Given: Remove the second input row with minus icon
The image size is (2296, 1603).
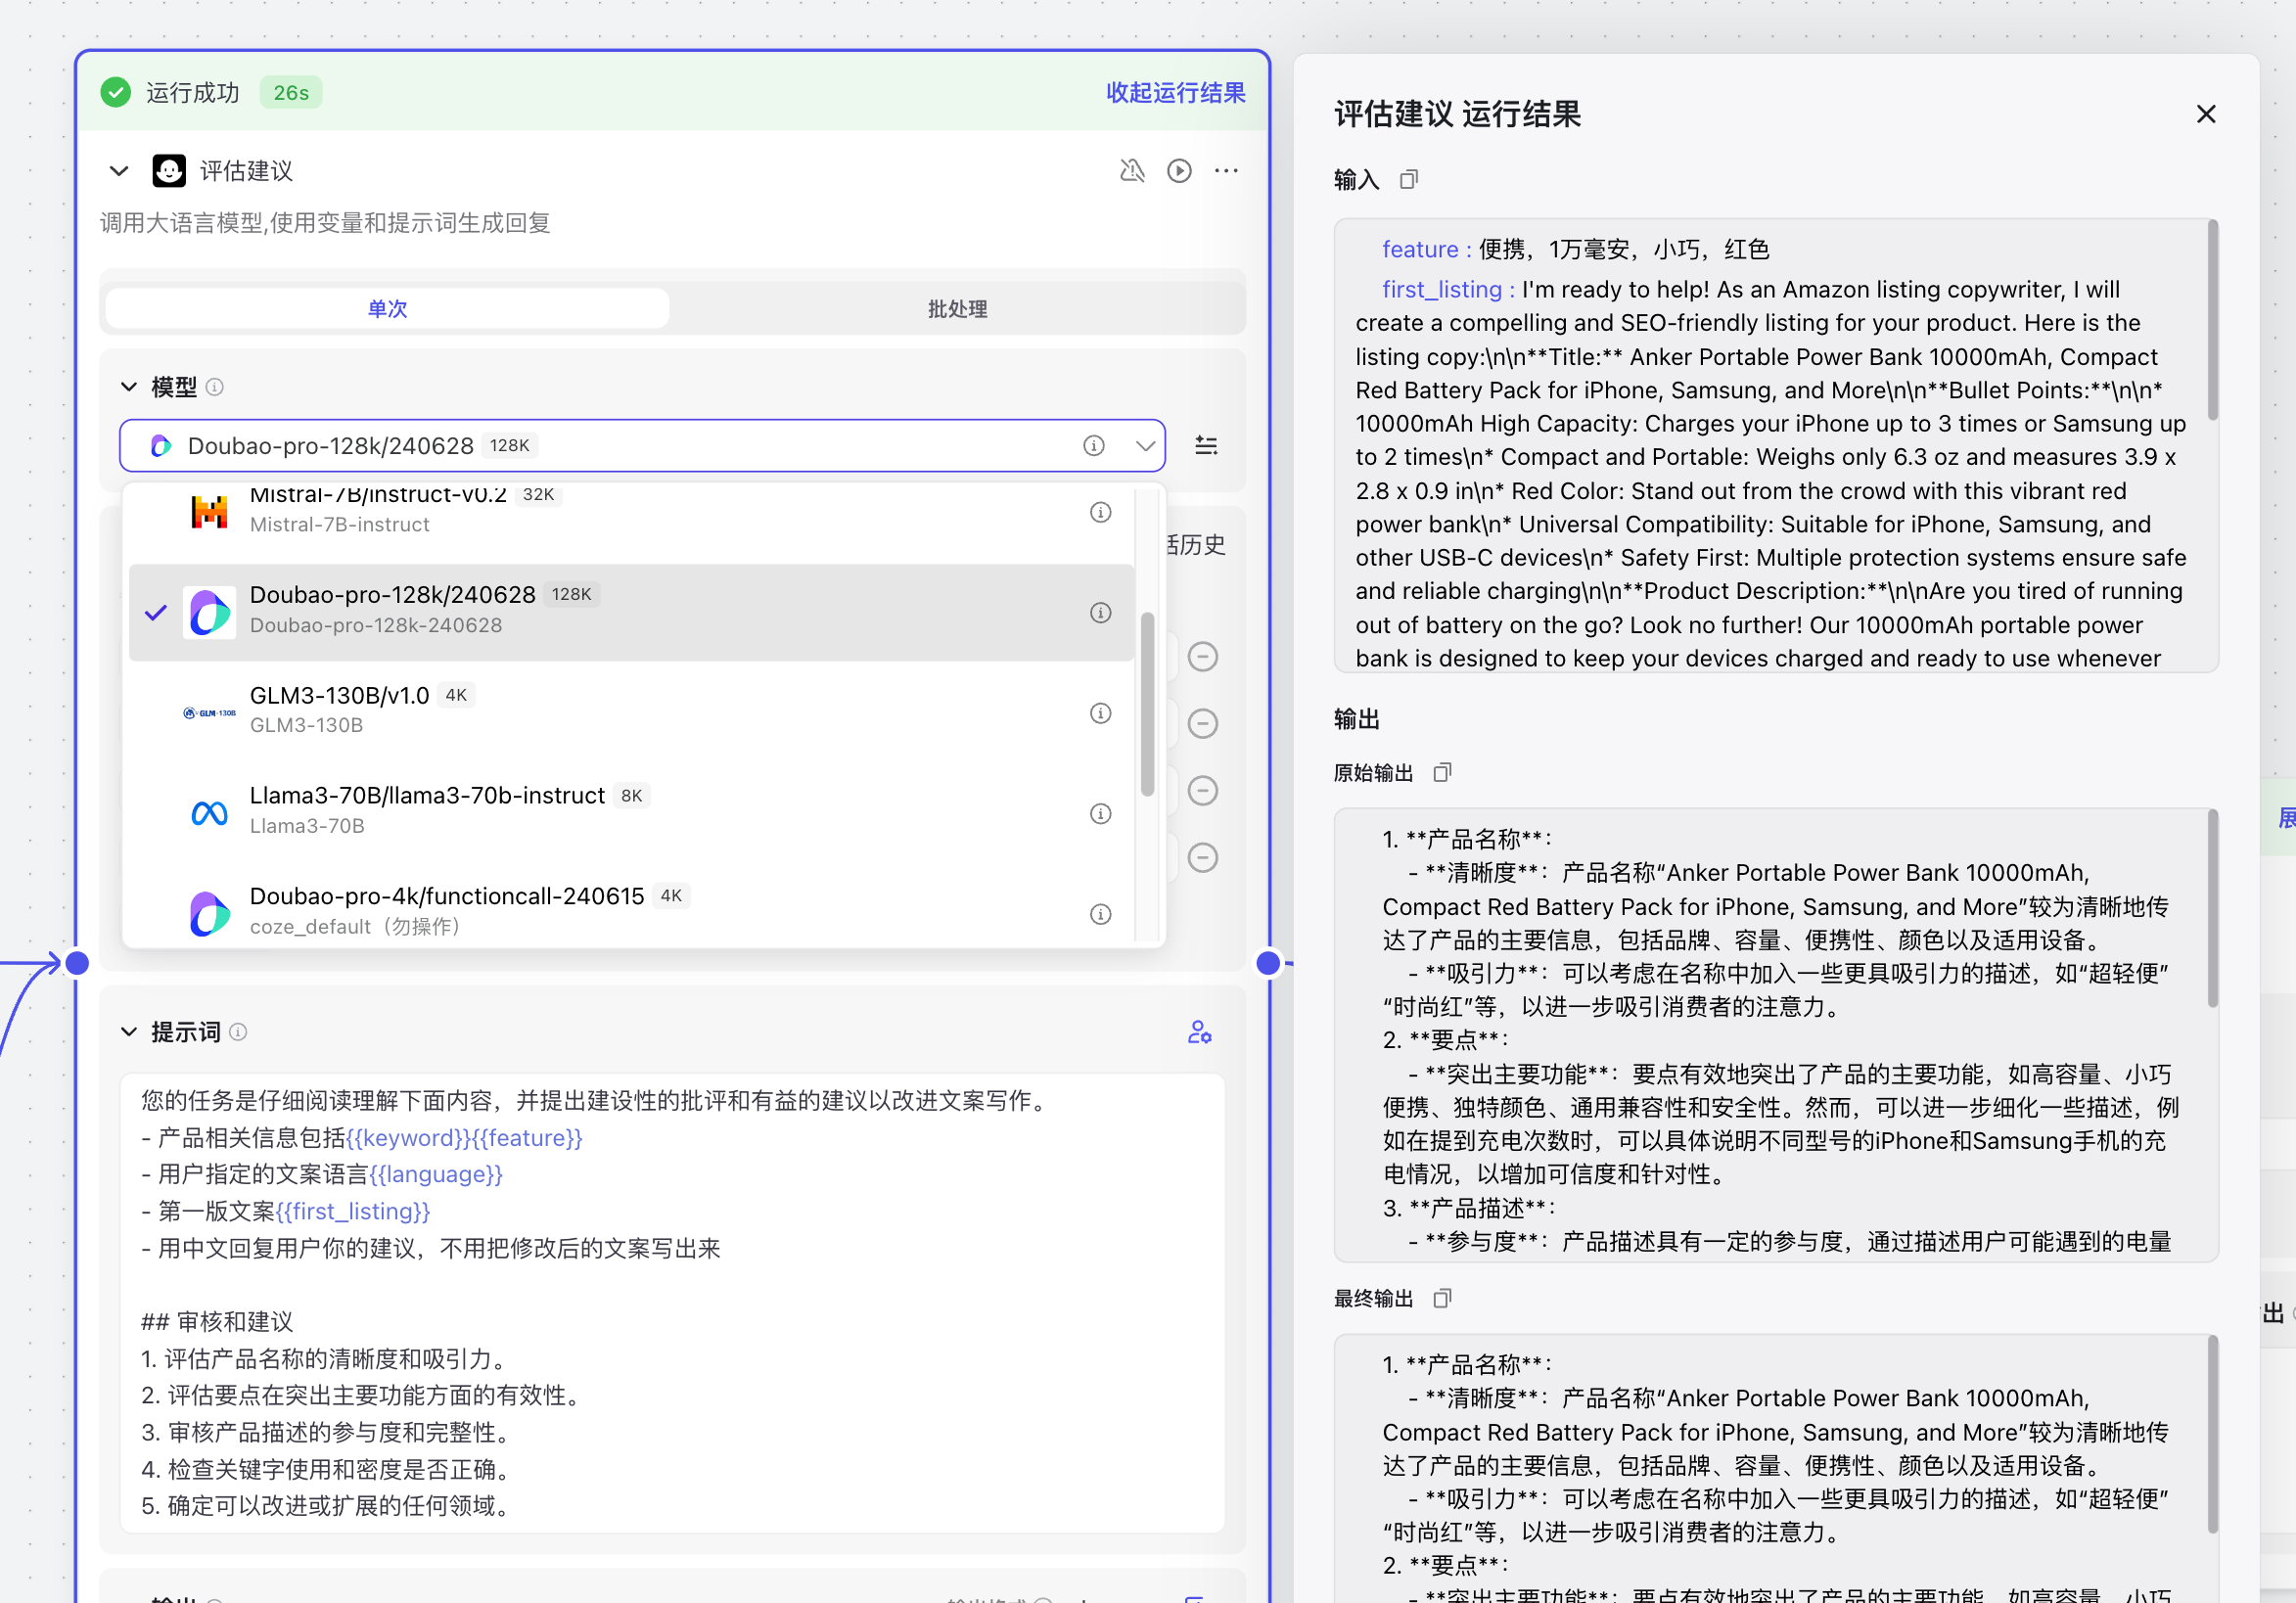Looking at the screenshot, I should click(x=1203, y=724).
